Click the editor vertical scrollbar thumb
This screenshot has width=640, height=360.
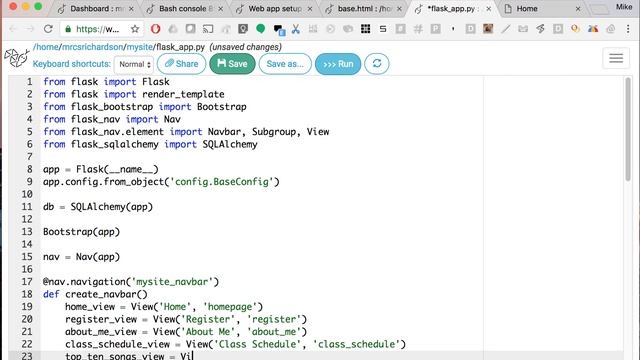(628, 129)
